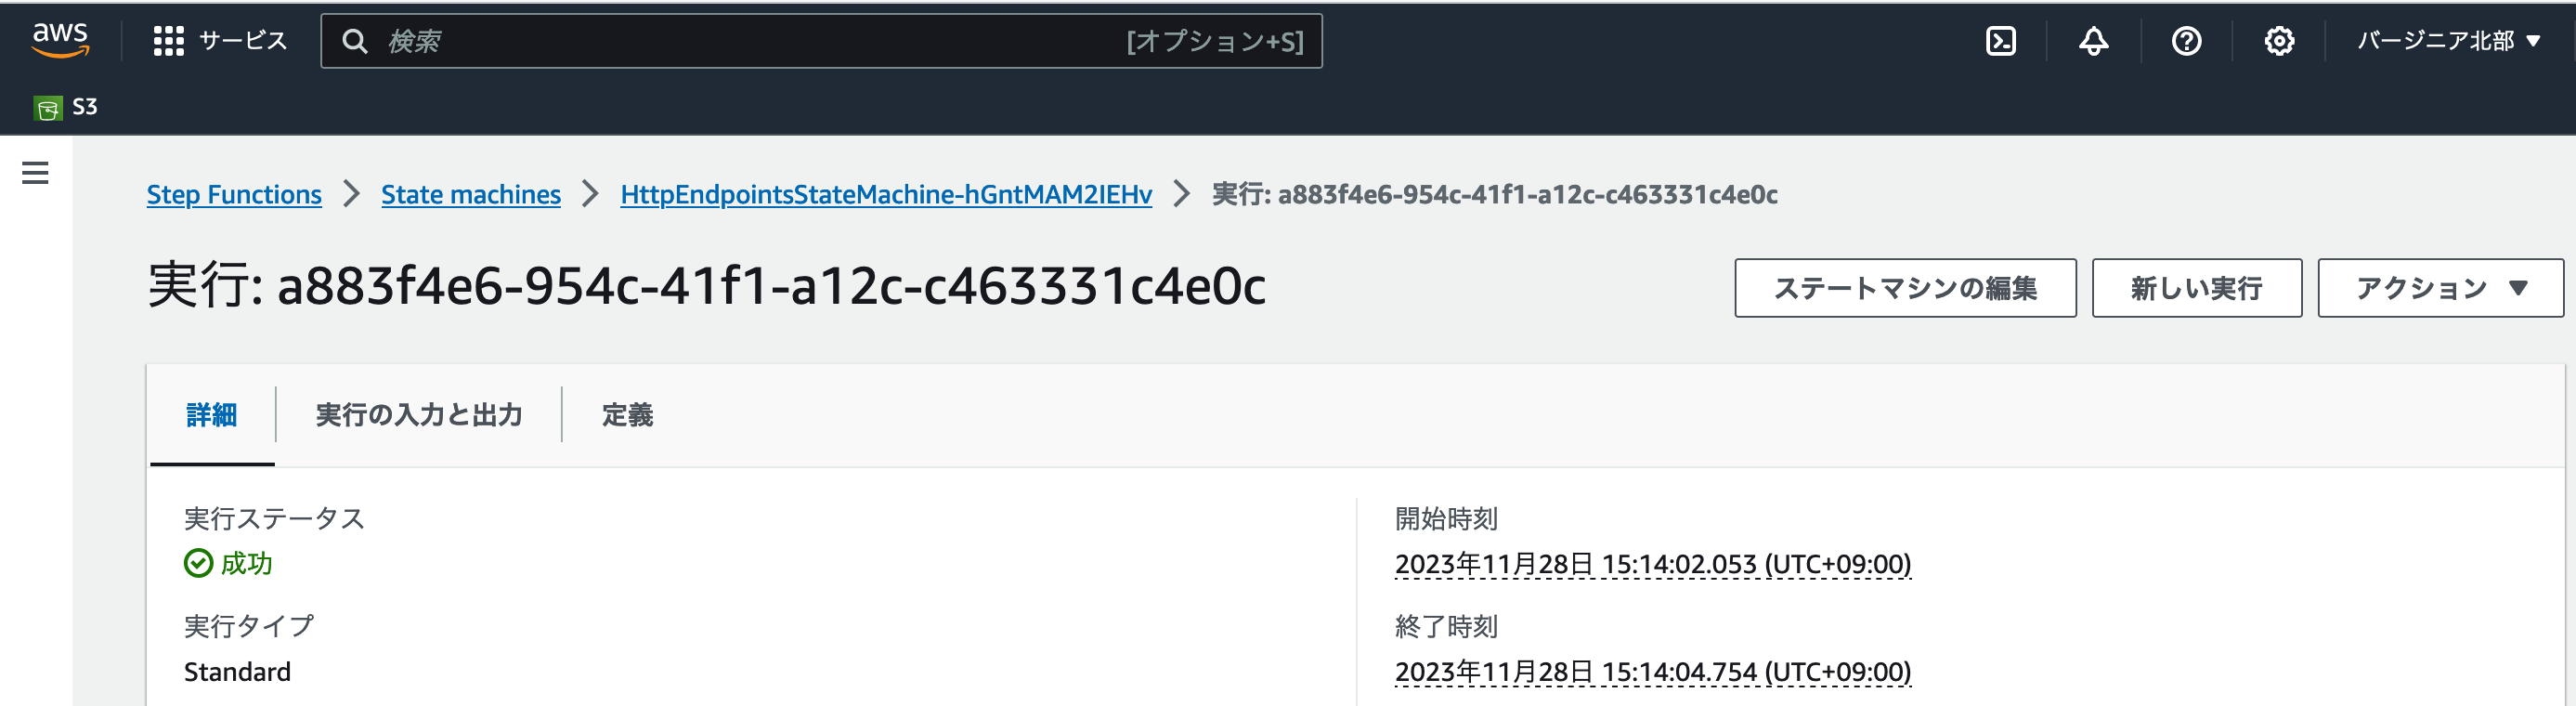
Task: Click the green success status icon
Action: pyautogui.click(x=198, y=563)
